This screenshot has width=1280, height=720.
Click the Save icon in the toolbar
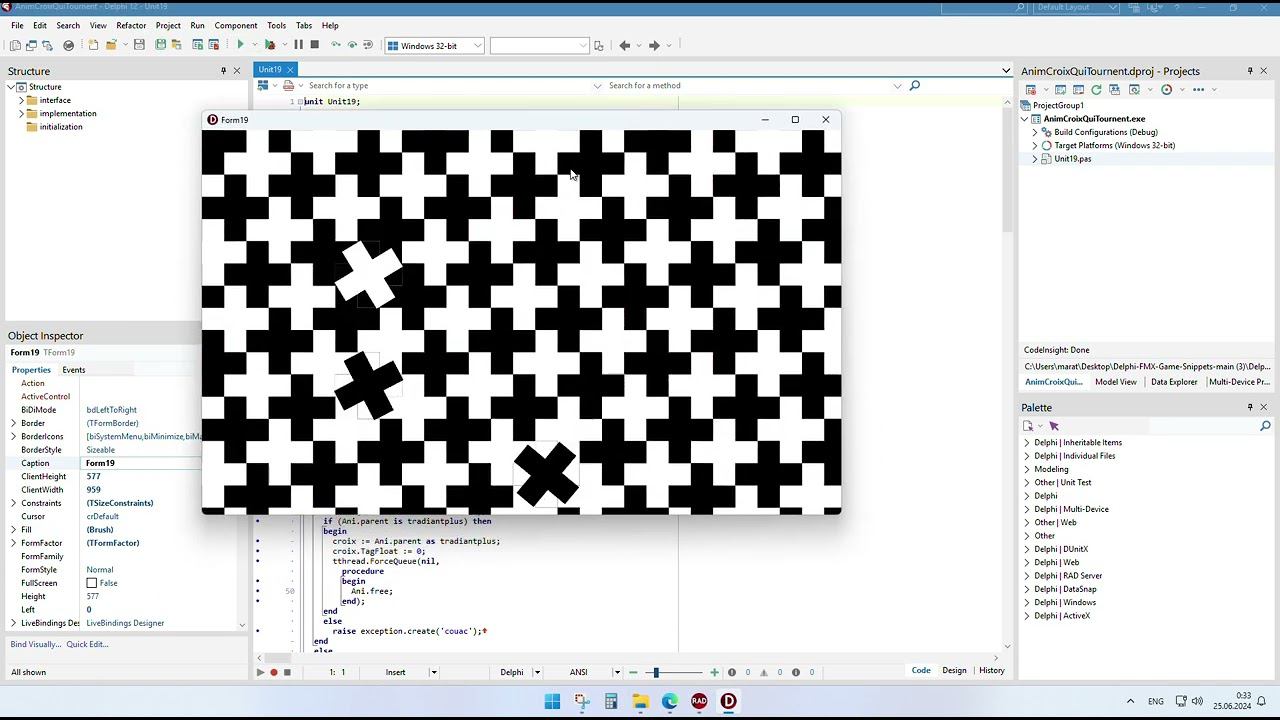(x=139, y=45)
